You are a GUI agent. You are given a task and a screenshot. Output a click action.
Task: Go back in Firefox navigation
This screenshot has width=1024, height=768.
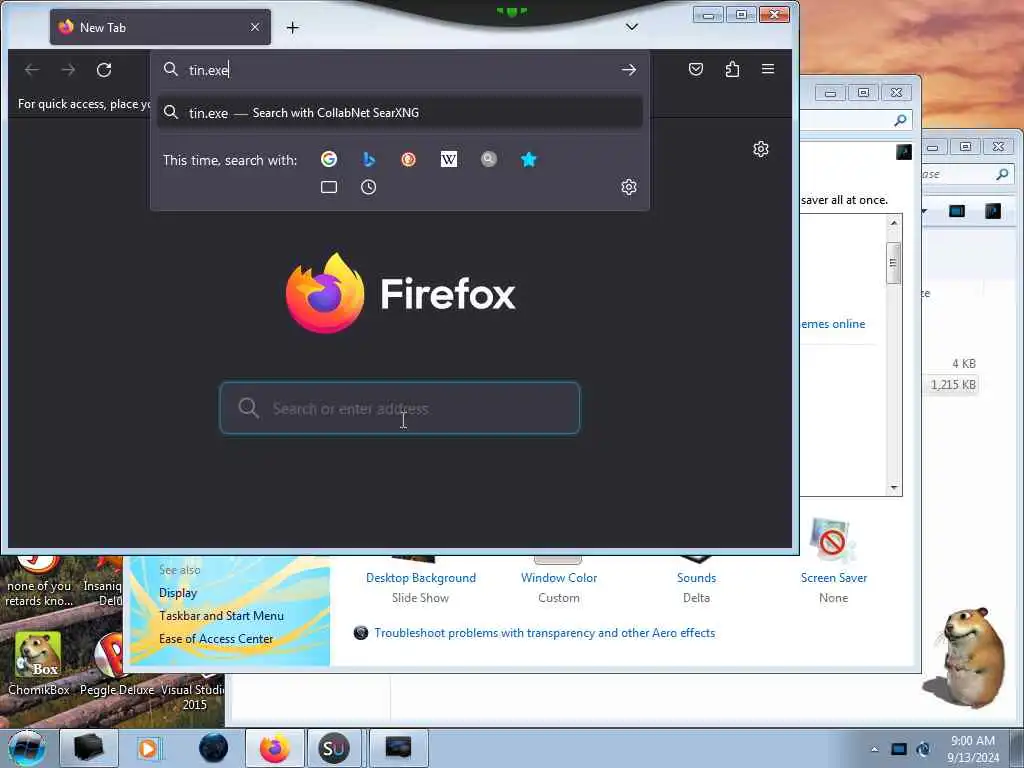pyautogui.click(x=32, y=70)
